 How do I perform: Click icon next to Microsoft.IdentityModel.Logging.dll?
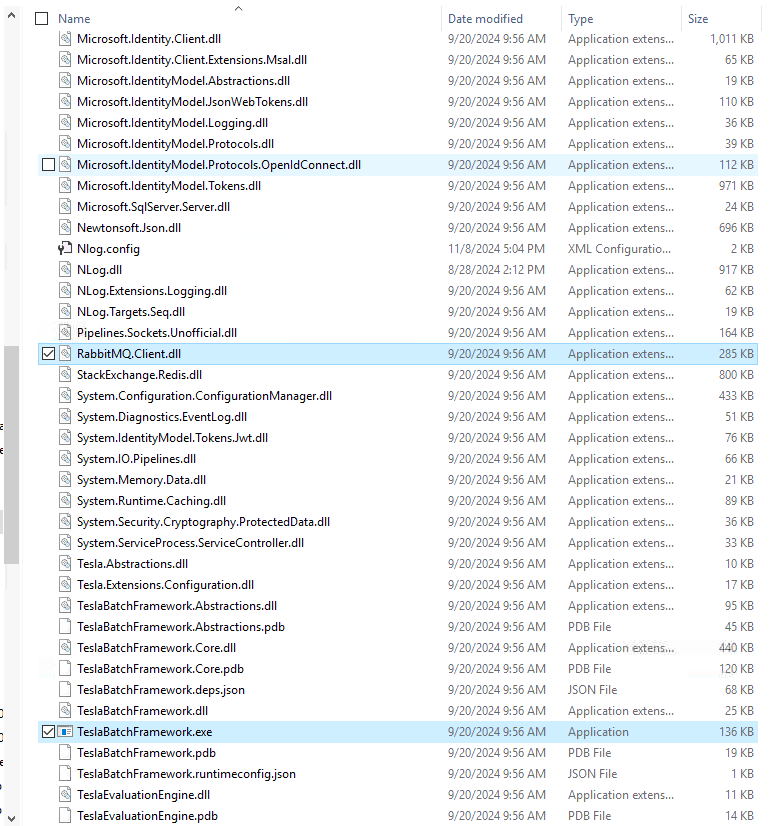click(65, 123)
